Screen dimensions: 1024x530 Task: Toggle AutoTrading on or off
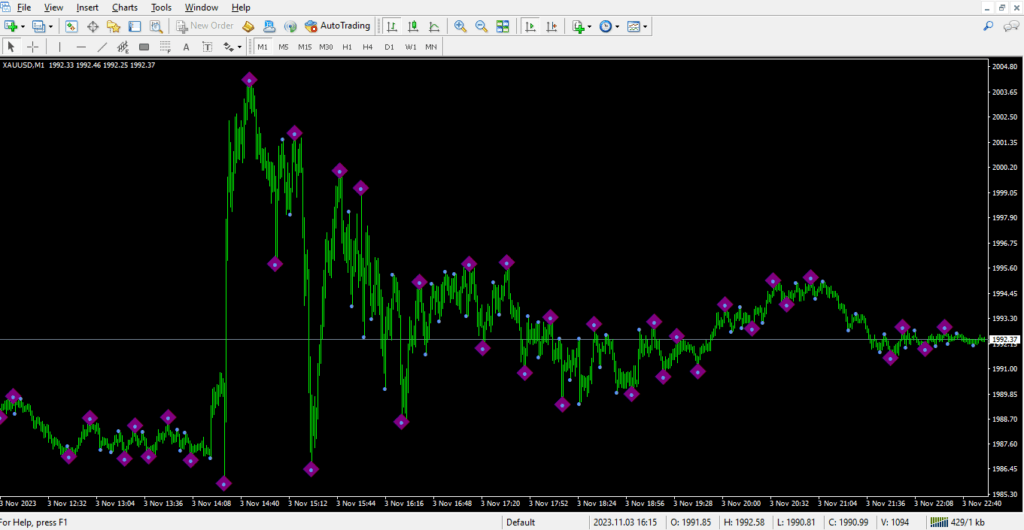coord(337,26)
